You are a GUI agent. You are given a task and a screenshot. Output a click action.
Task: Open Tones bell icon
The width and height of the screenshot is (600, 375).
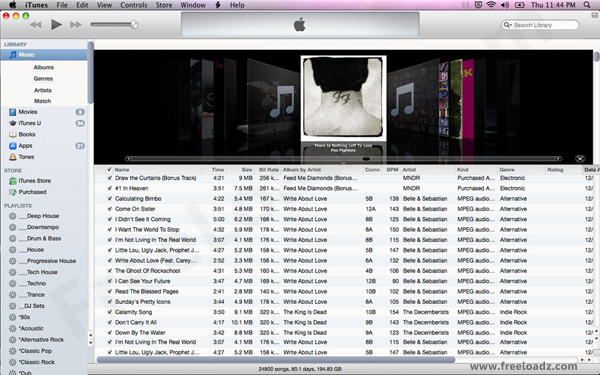point(13,157)
